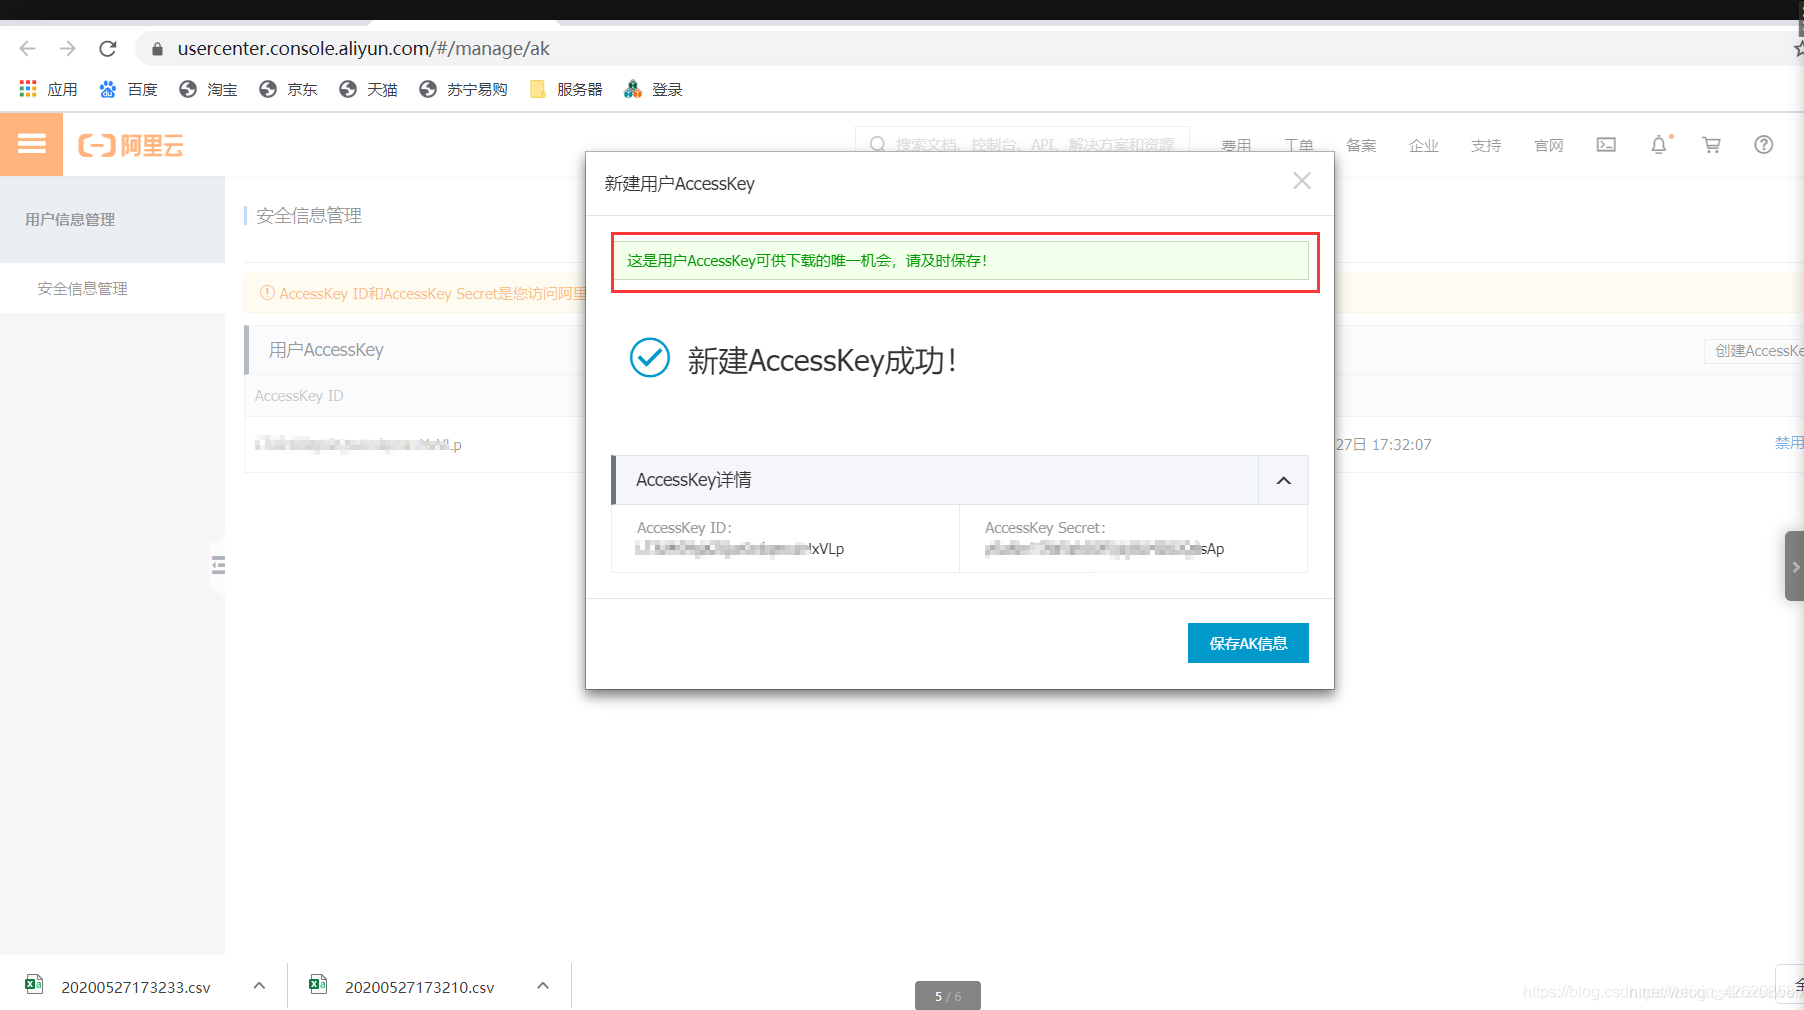The image size is (1804, 1010).
Task: Select 安全信息管理 sidebar item
Action: [82, 288]
